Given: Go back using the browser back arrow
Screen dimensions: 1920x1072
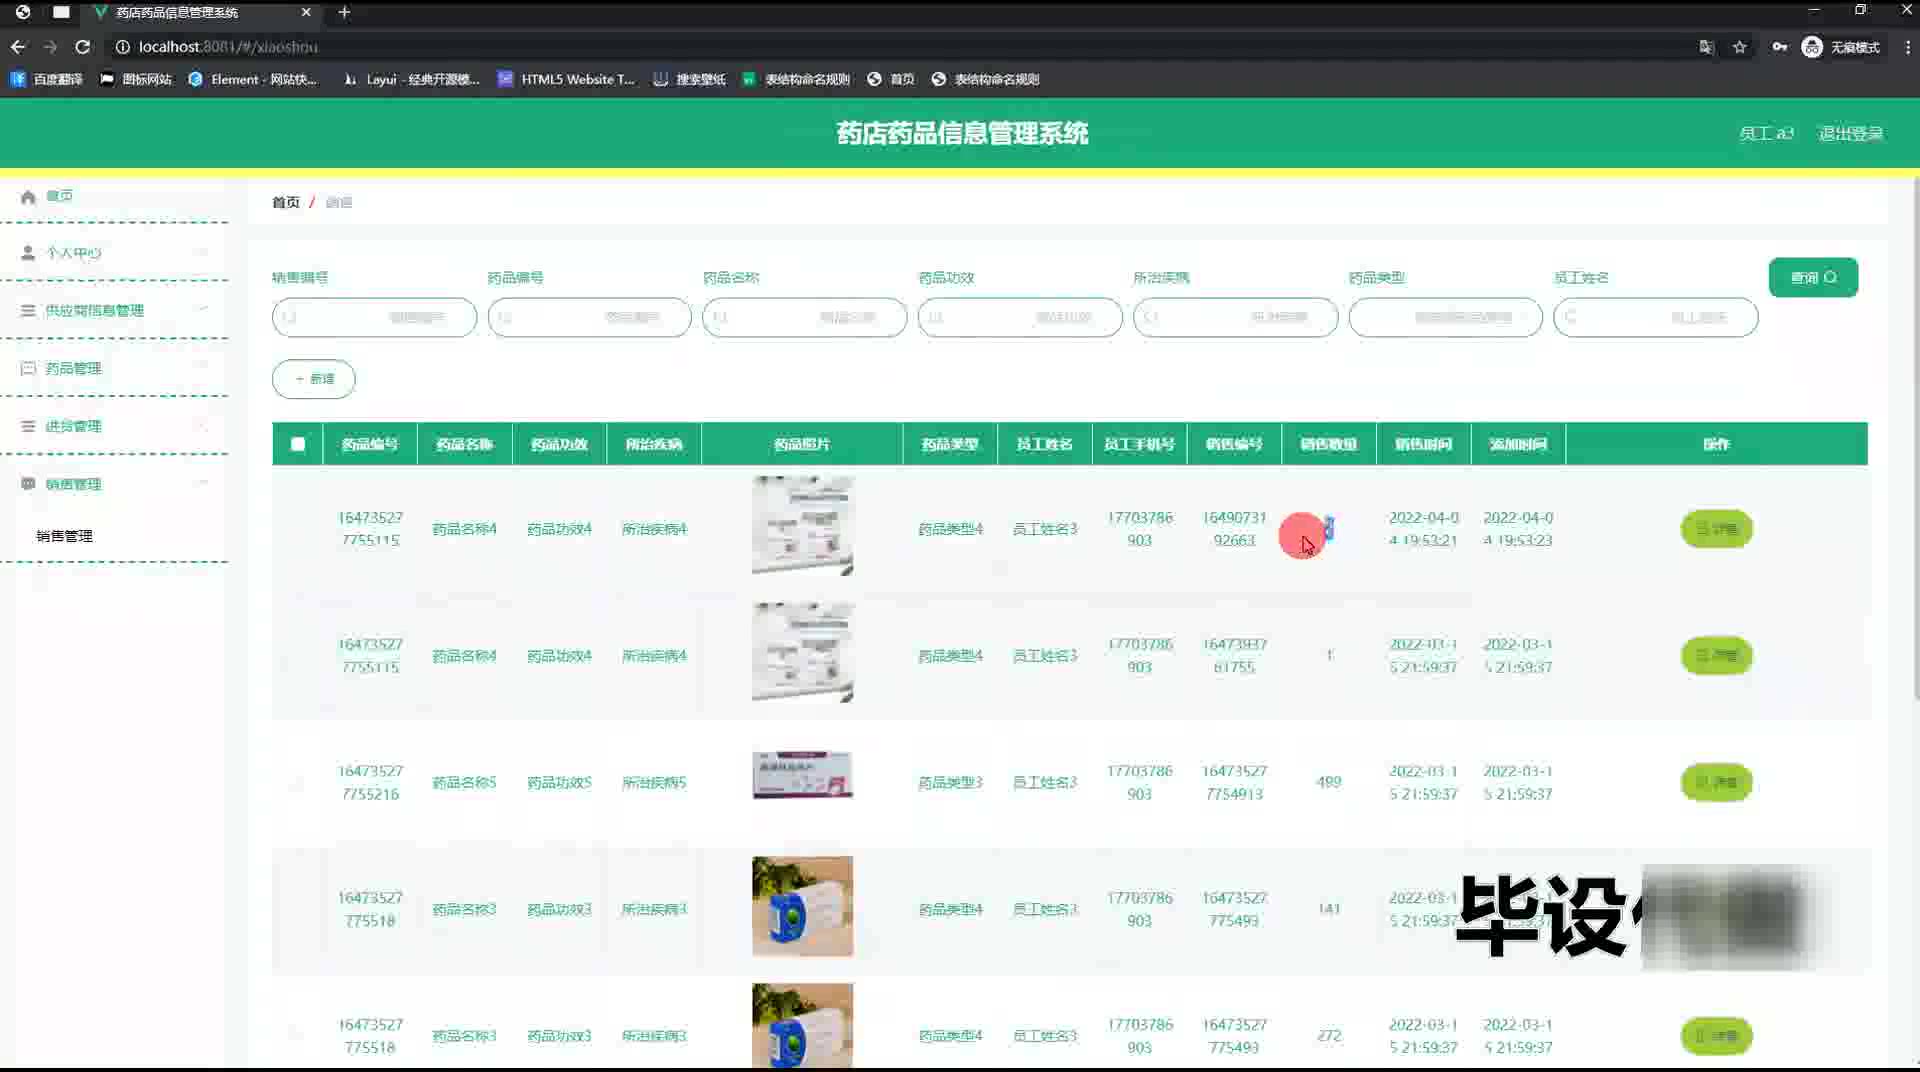Looking at the screenshot, I should pyautogui.click(x=18, y=47).
